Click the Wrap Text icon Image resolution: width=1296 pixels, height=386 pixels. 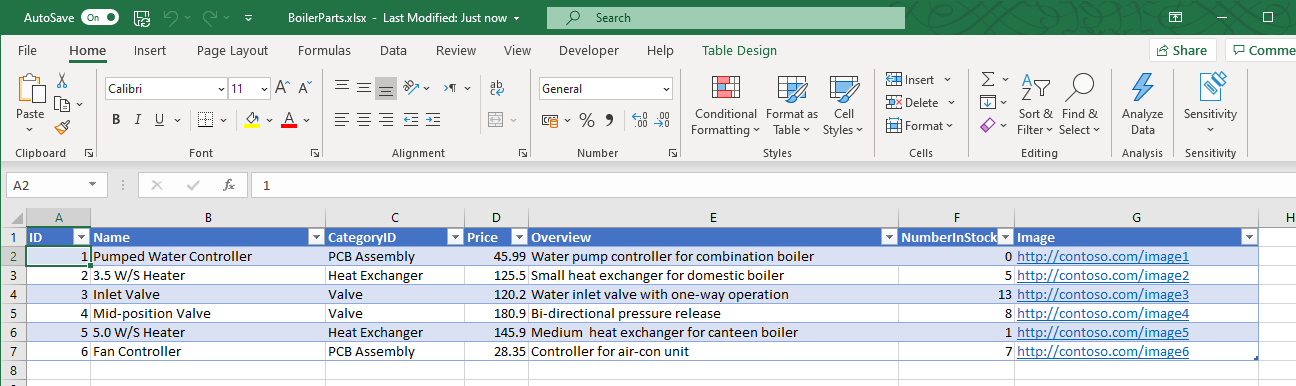(x=498, y=88)
